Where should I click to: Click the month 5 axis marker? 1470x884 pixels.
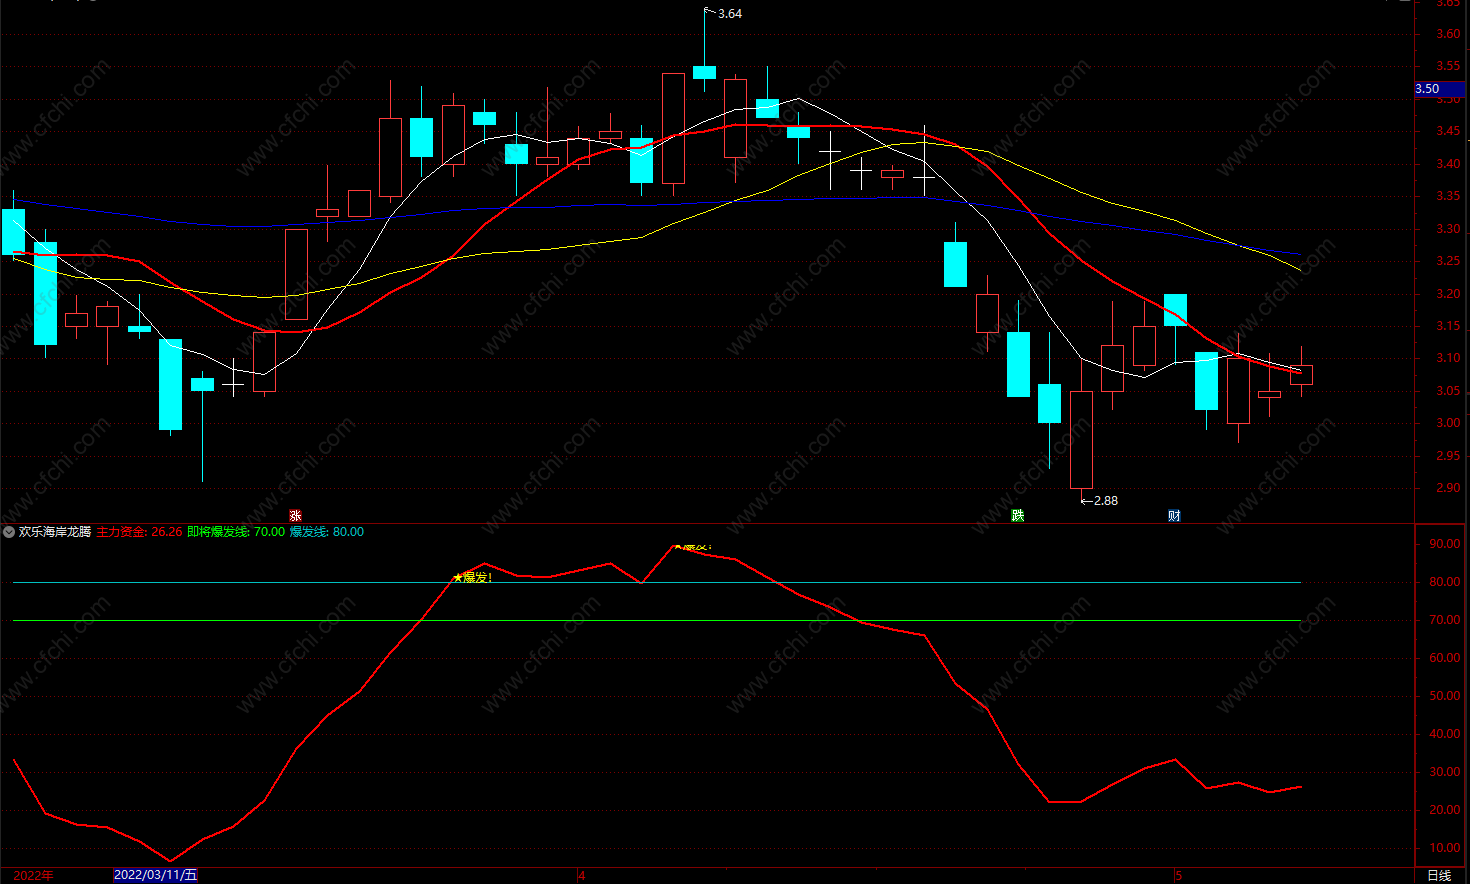click(1179, 875)
